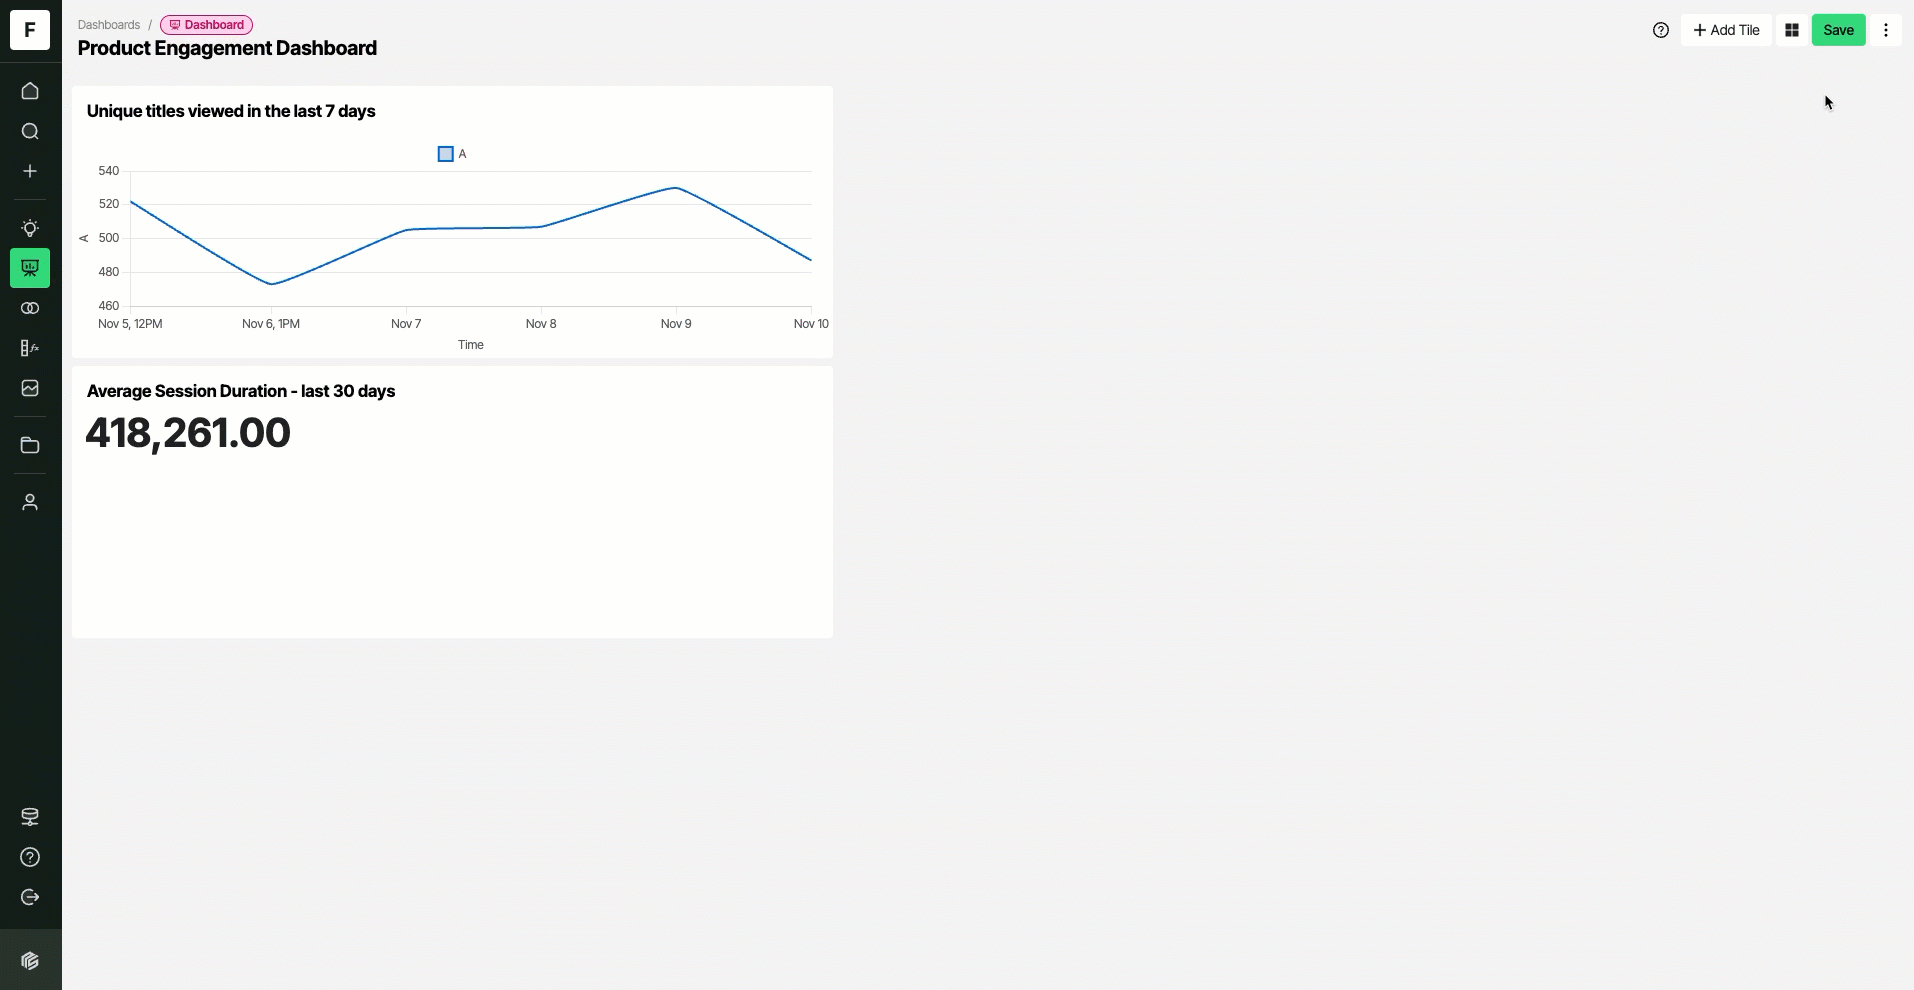The height and width of the screenshot is (990, 1914).
Task: Click the home icon in the sidebar
Action: [x=30, y=91]
